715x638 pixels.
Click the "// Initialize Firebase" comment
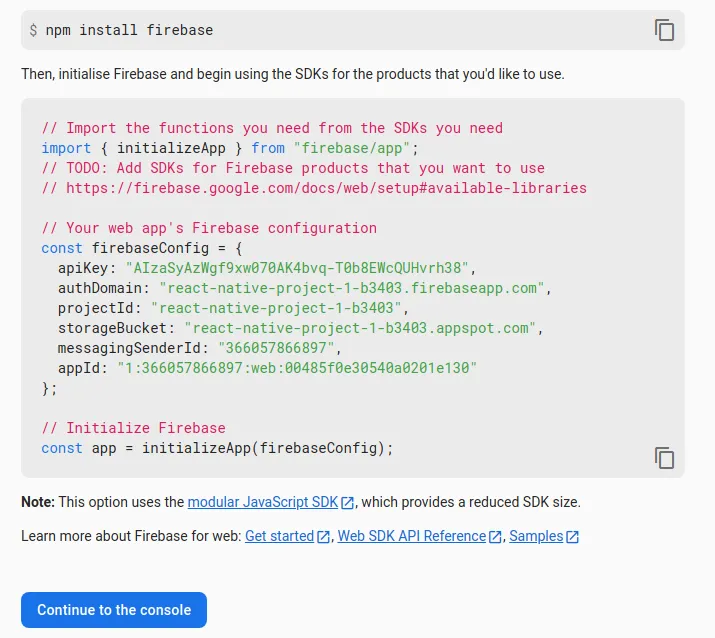[134, 428]
